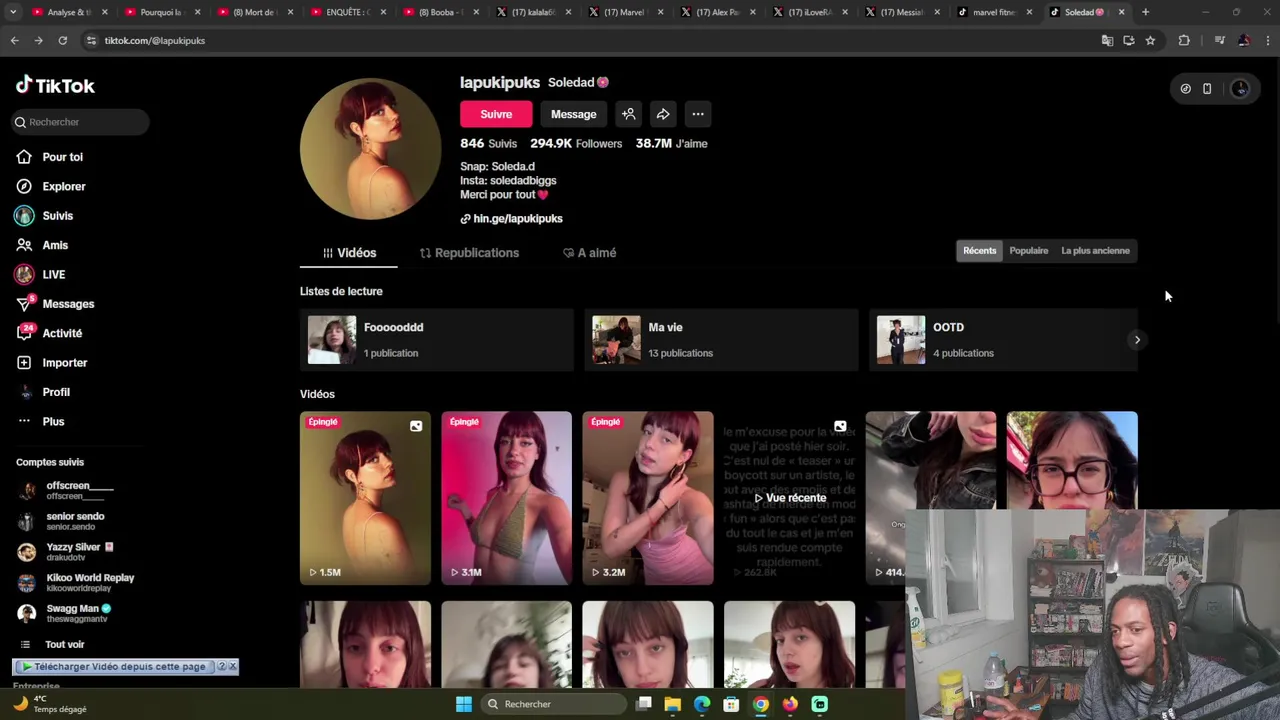Open the OOTD playlist

tap(1003, 340)
